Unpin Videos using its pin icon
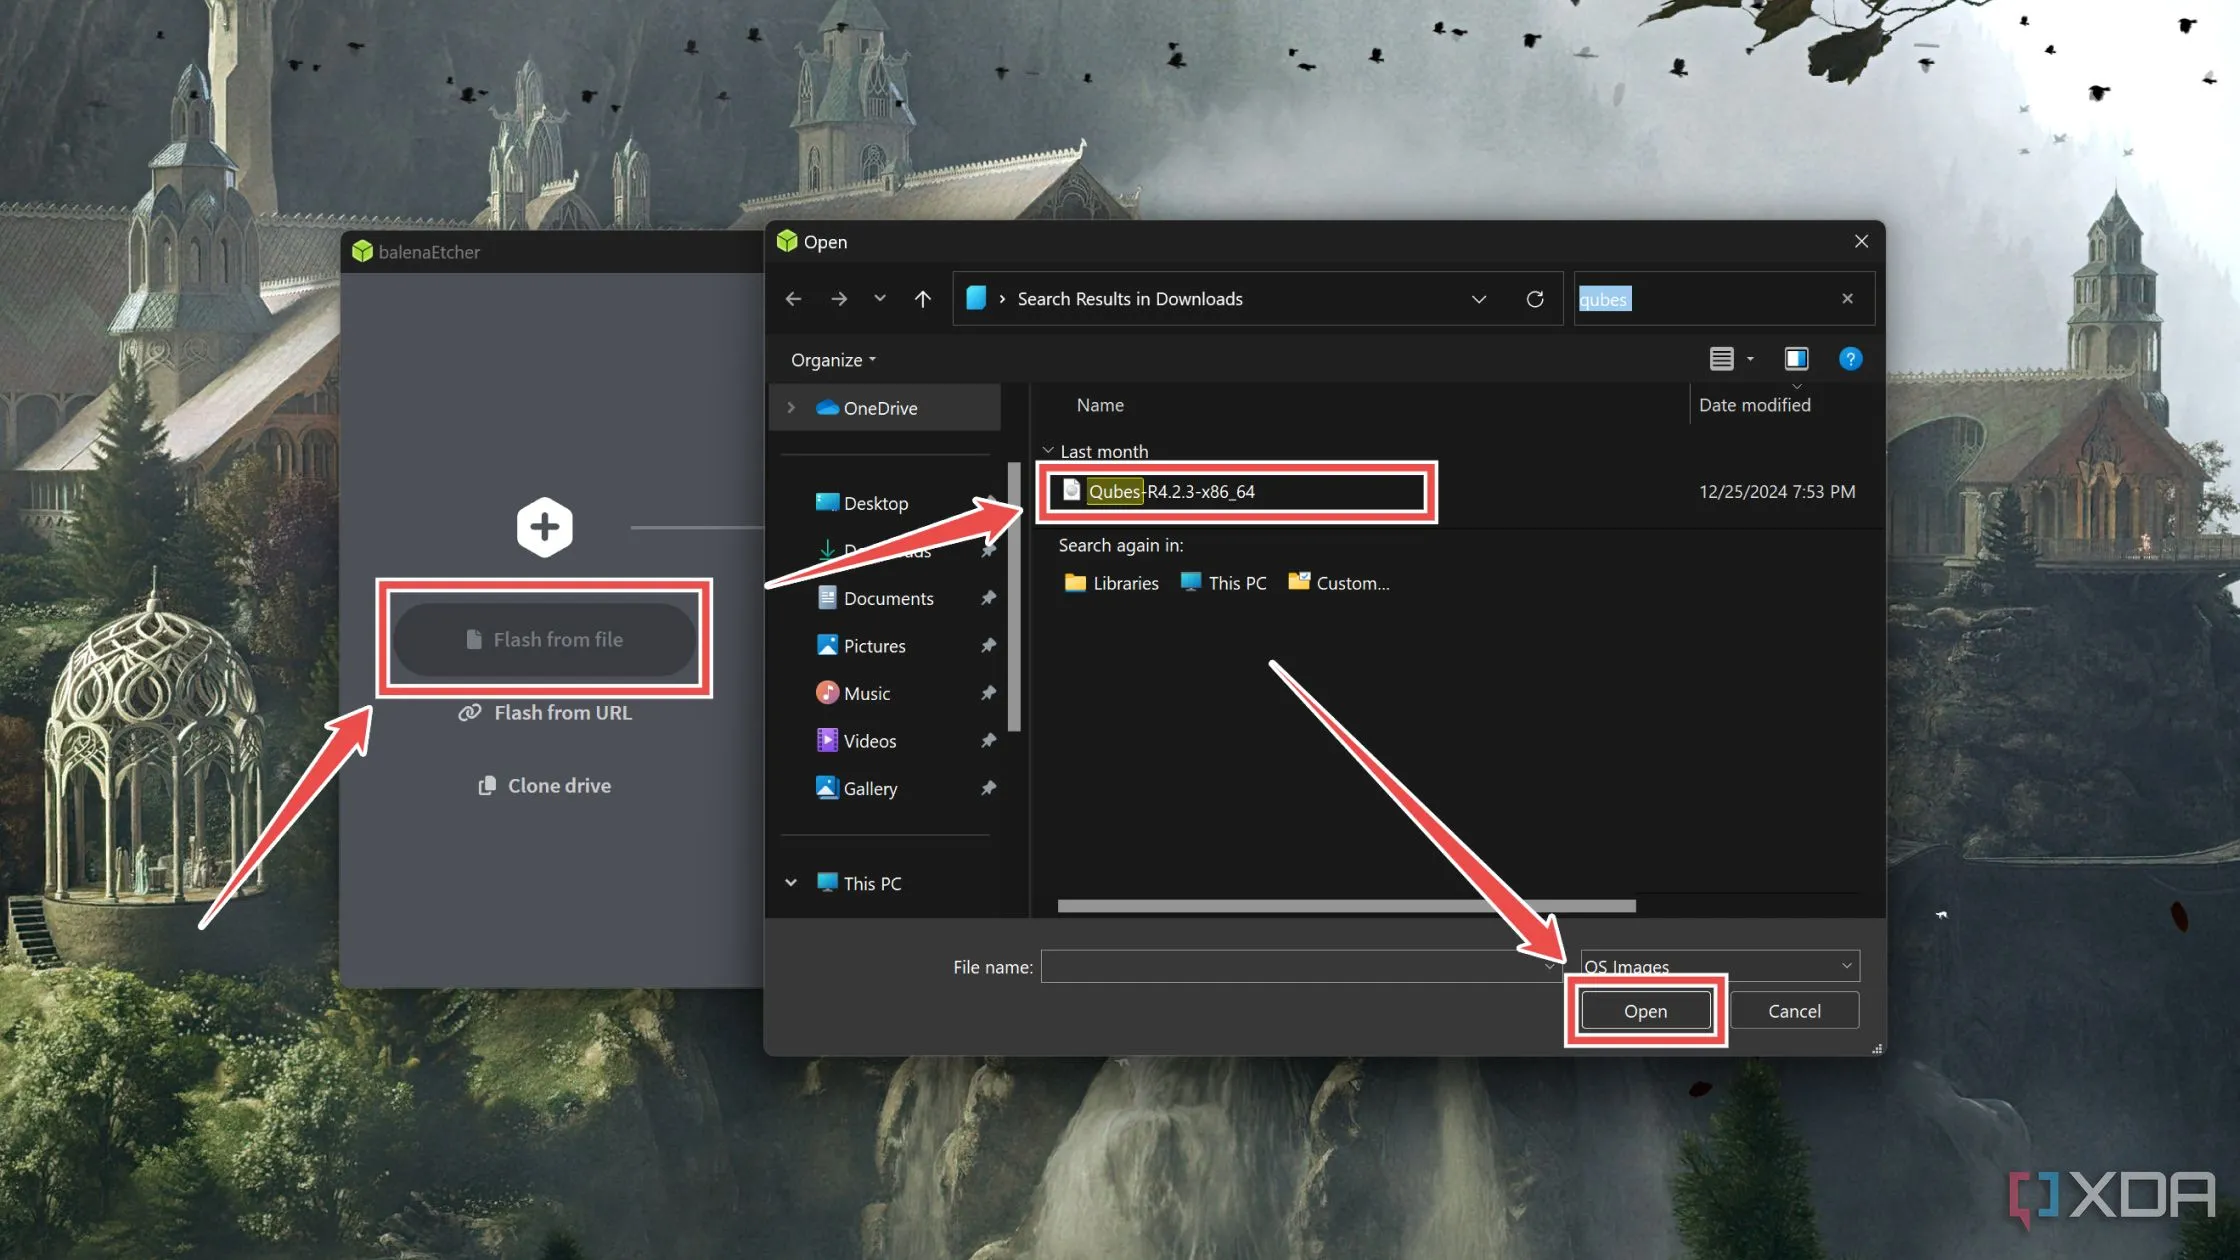 (988, 741)
